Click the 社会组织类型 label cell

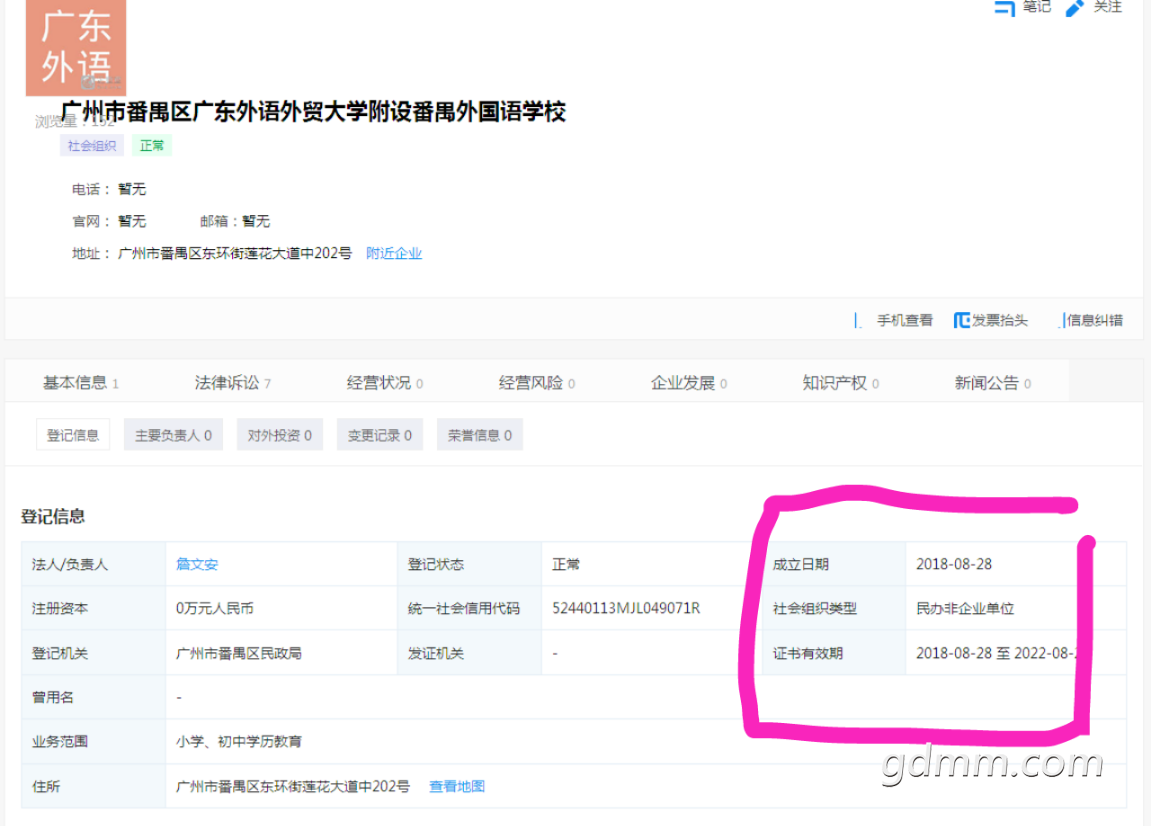[x=834, y=608]
